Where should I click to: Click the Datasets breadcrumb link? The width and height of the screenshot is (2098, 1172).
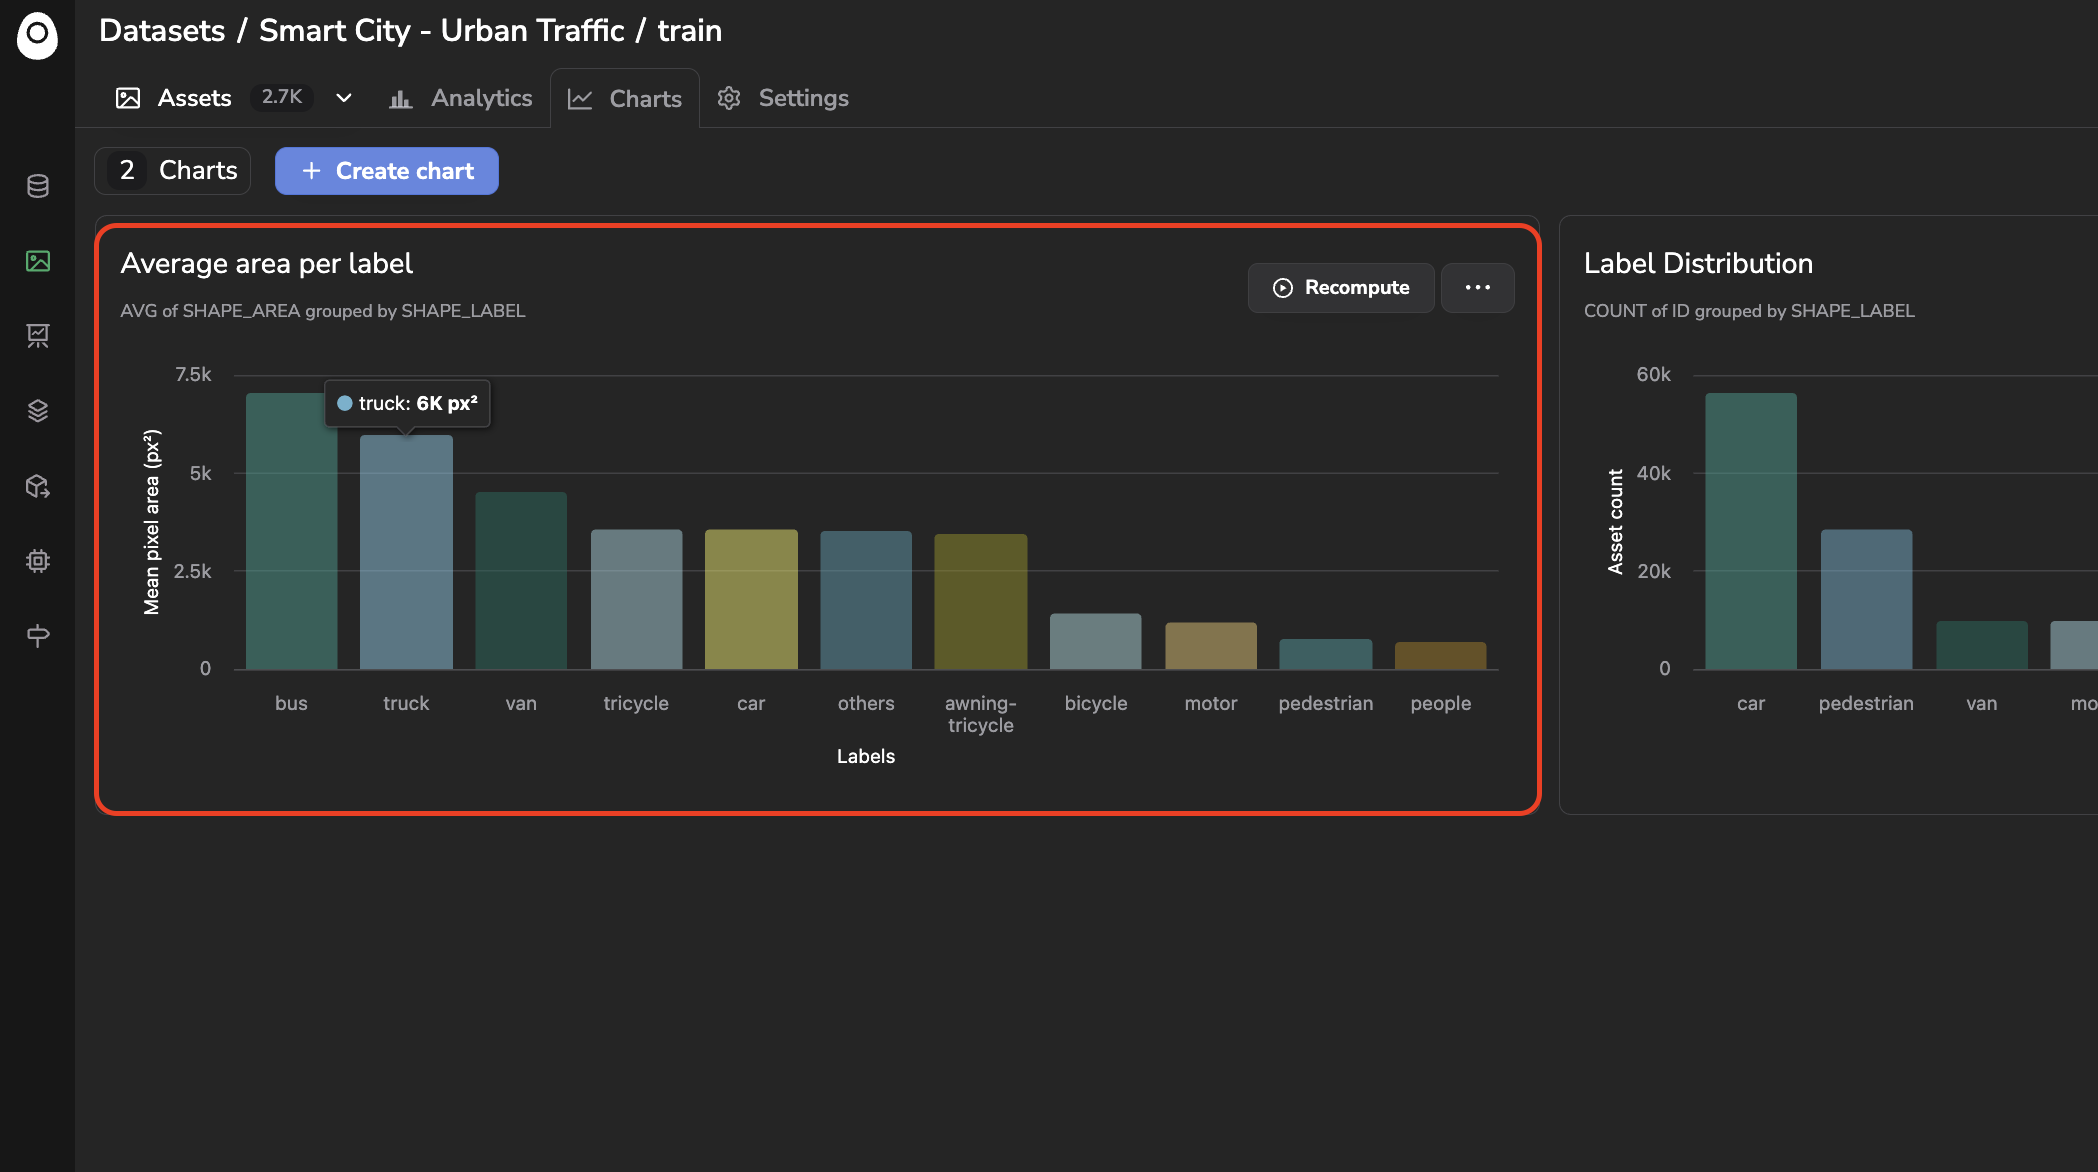click(x=162, y=31)
